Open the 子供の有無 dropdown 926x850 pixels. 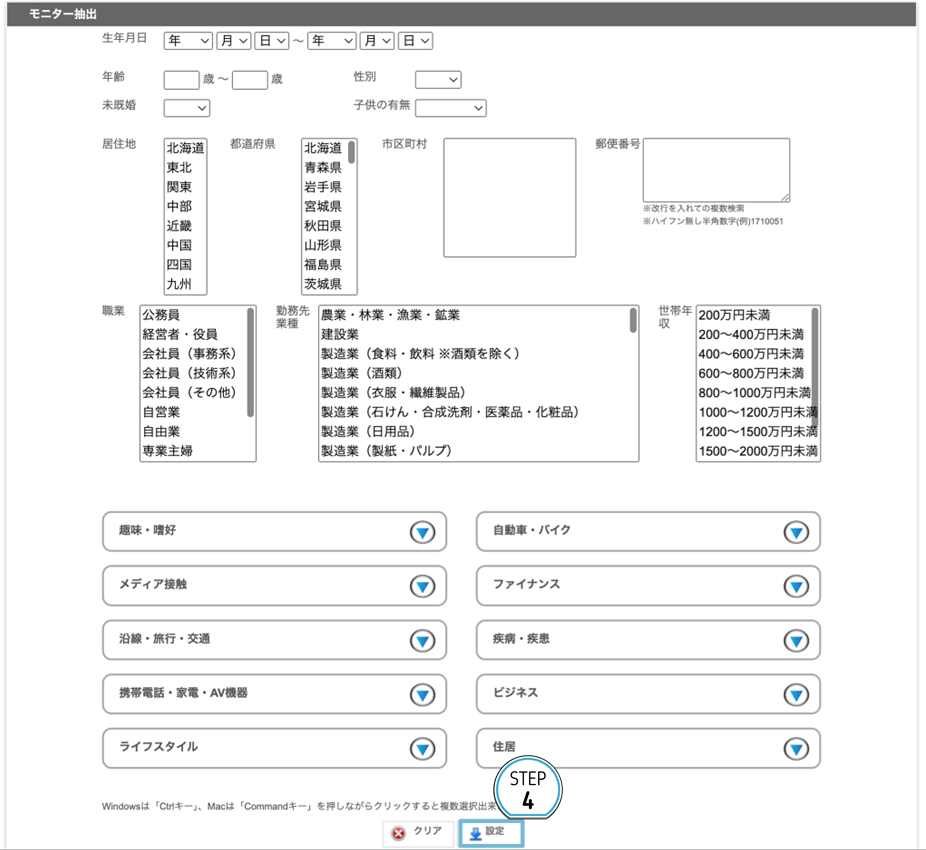[x=450, y=108]
